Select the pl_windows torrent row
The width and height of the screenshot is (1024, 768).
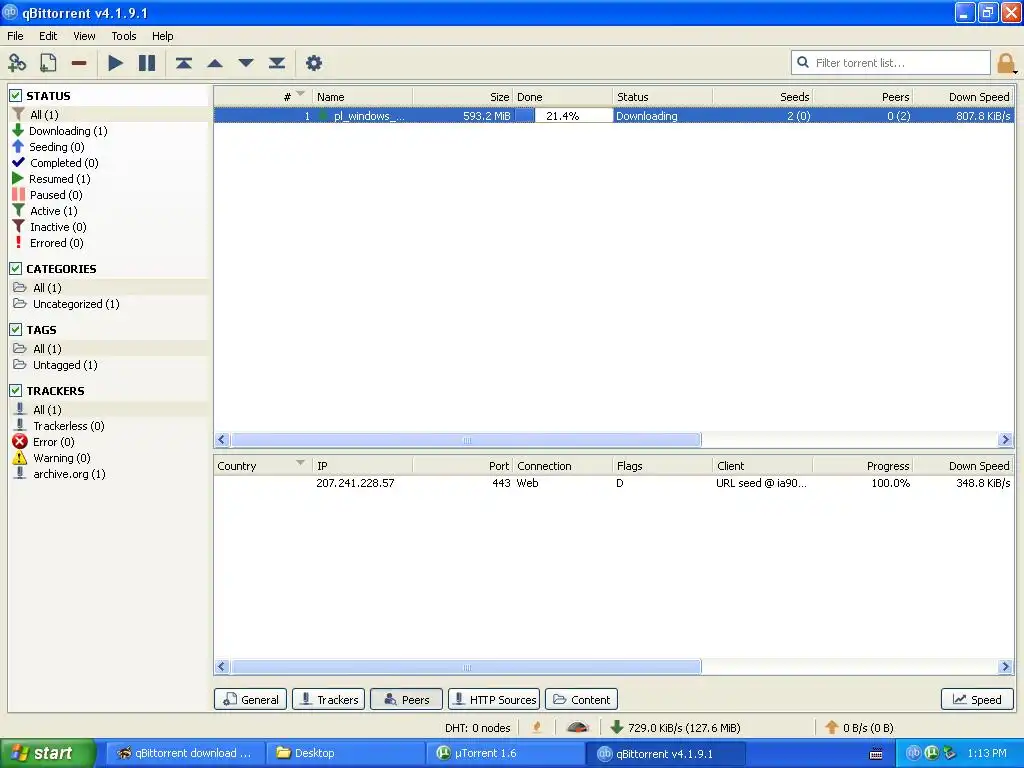click(614, 116)
